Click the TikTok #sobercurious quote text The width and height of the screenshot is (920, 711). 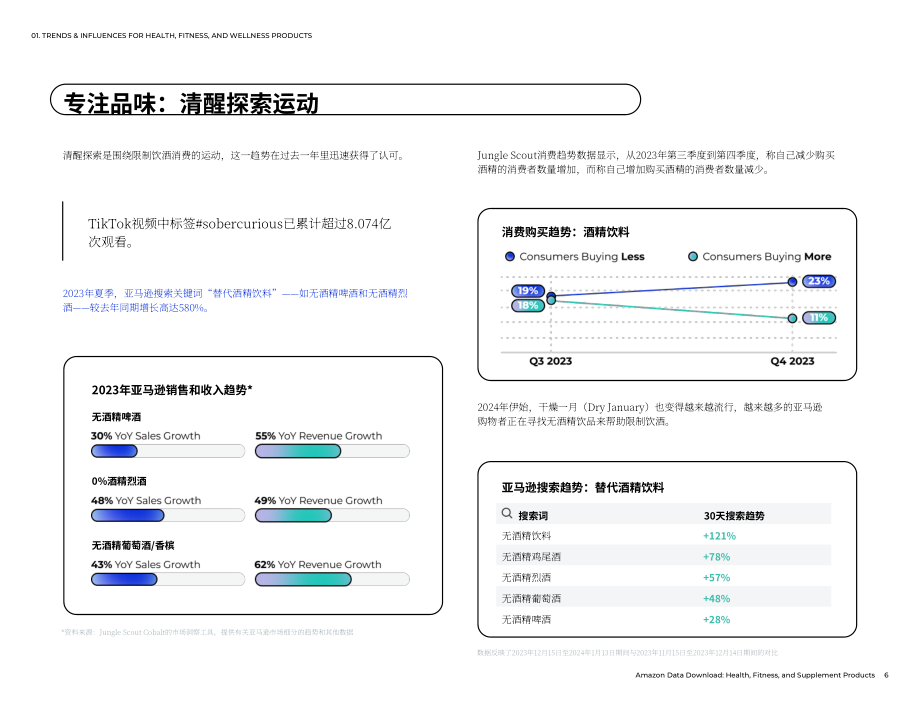pos(239,232)
